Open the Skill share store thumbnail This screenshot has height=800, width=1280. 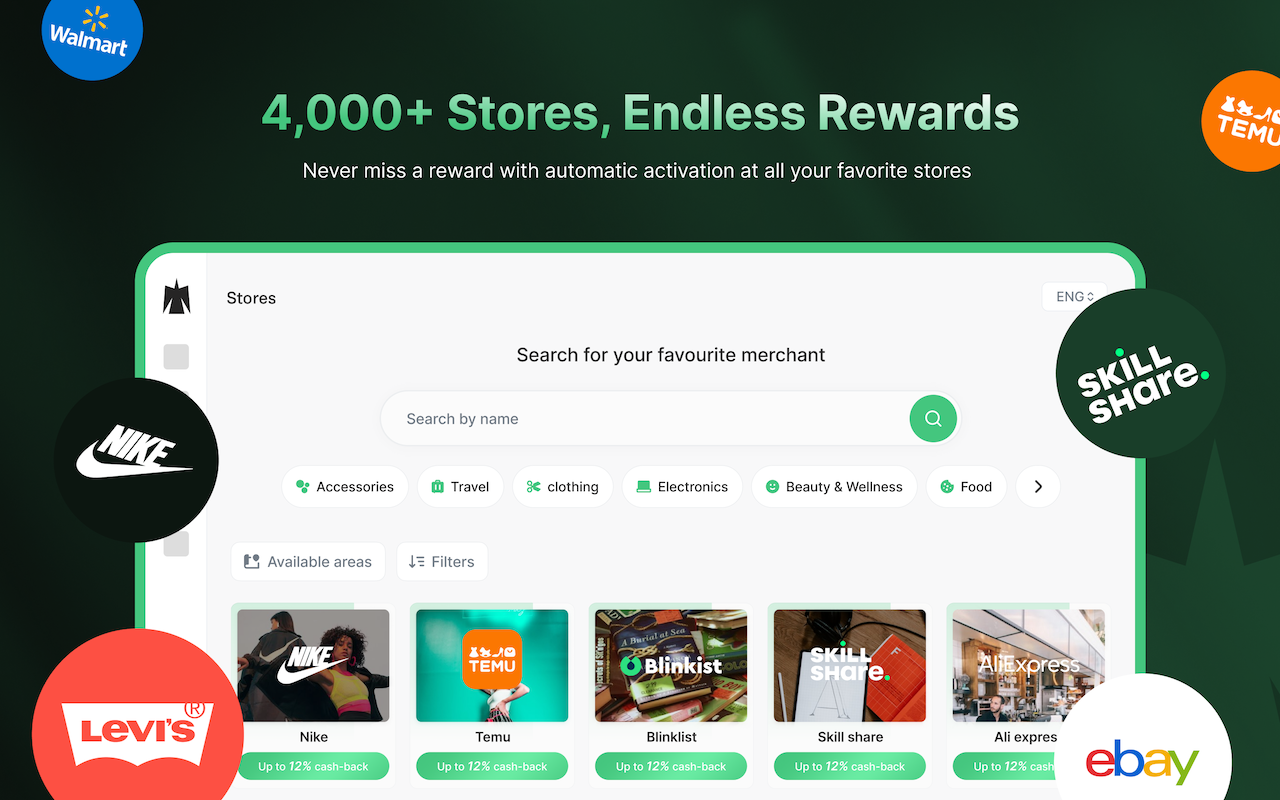(850, 666)
